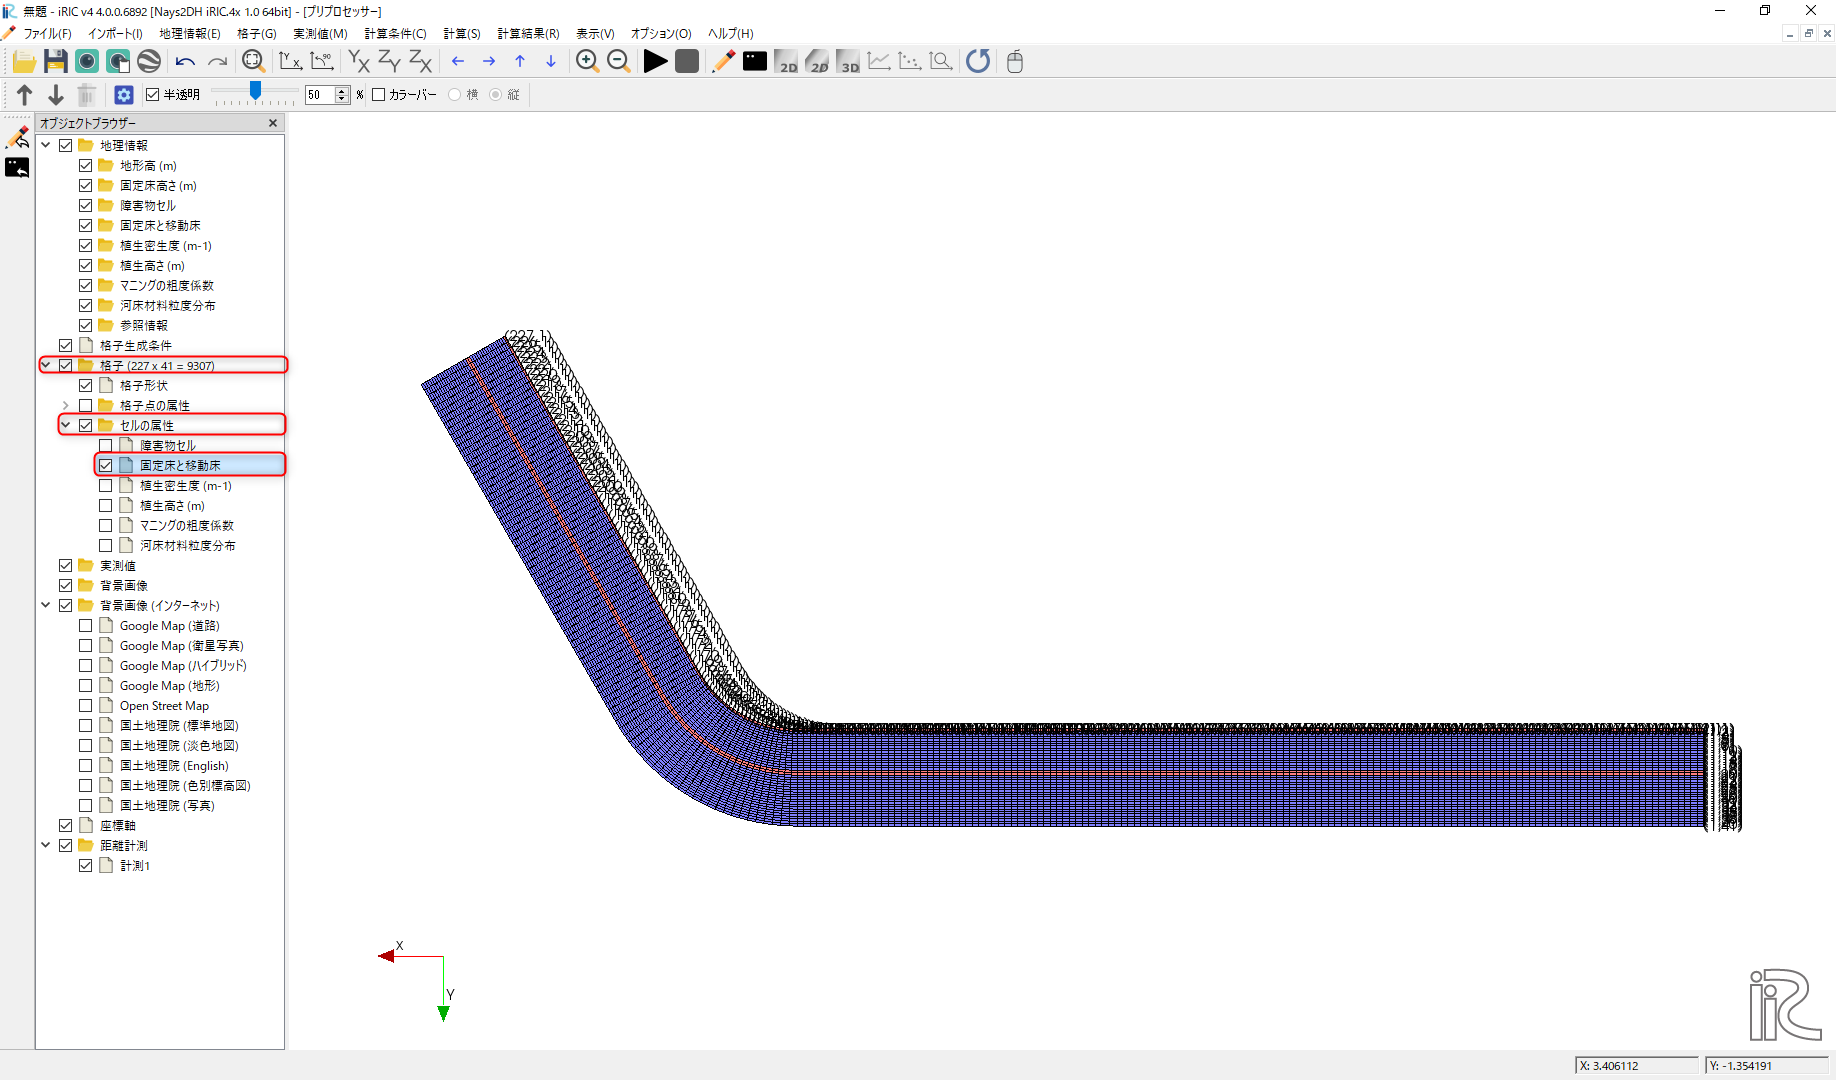Click the fit-to-window magnifier icon

(x=254, y=62)
